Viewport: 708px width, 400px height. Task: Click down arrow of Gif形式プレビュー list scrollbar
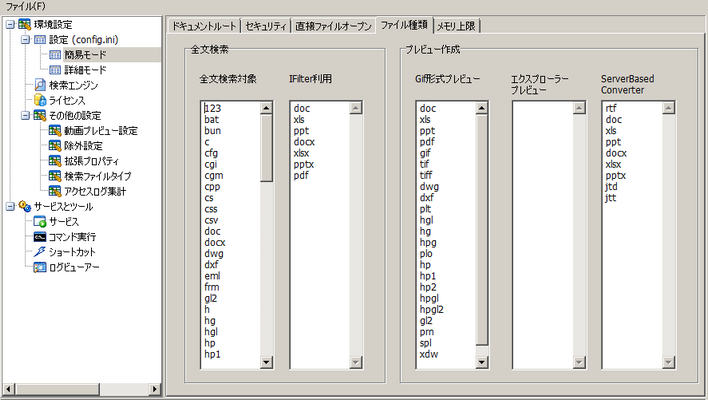pyautogui.click(x=482, y=362)
